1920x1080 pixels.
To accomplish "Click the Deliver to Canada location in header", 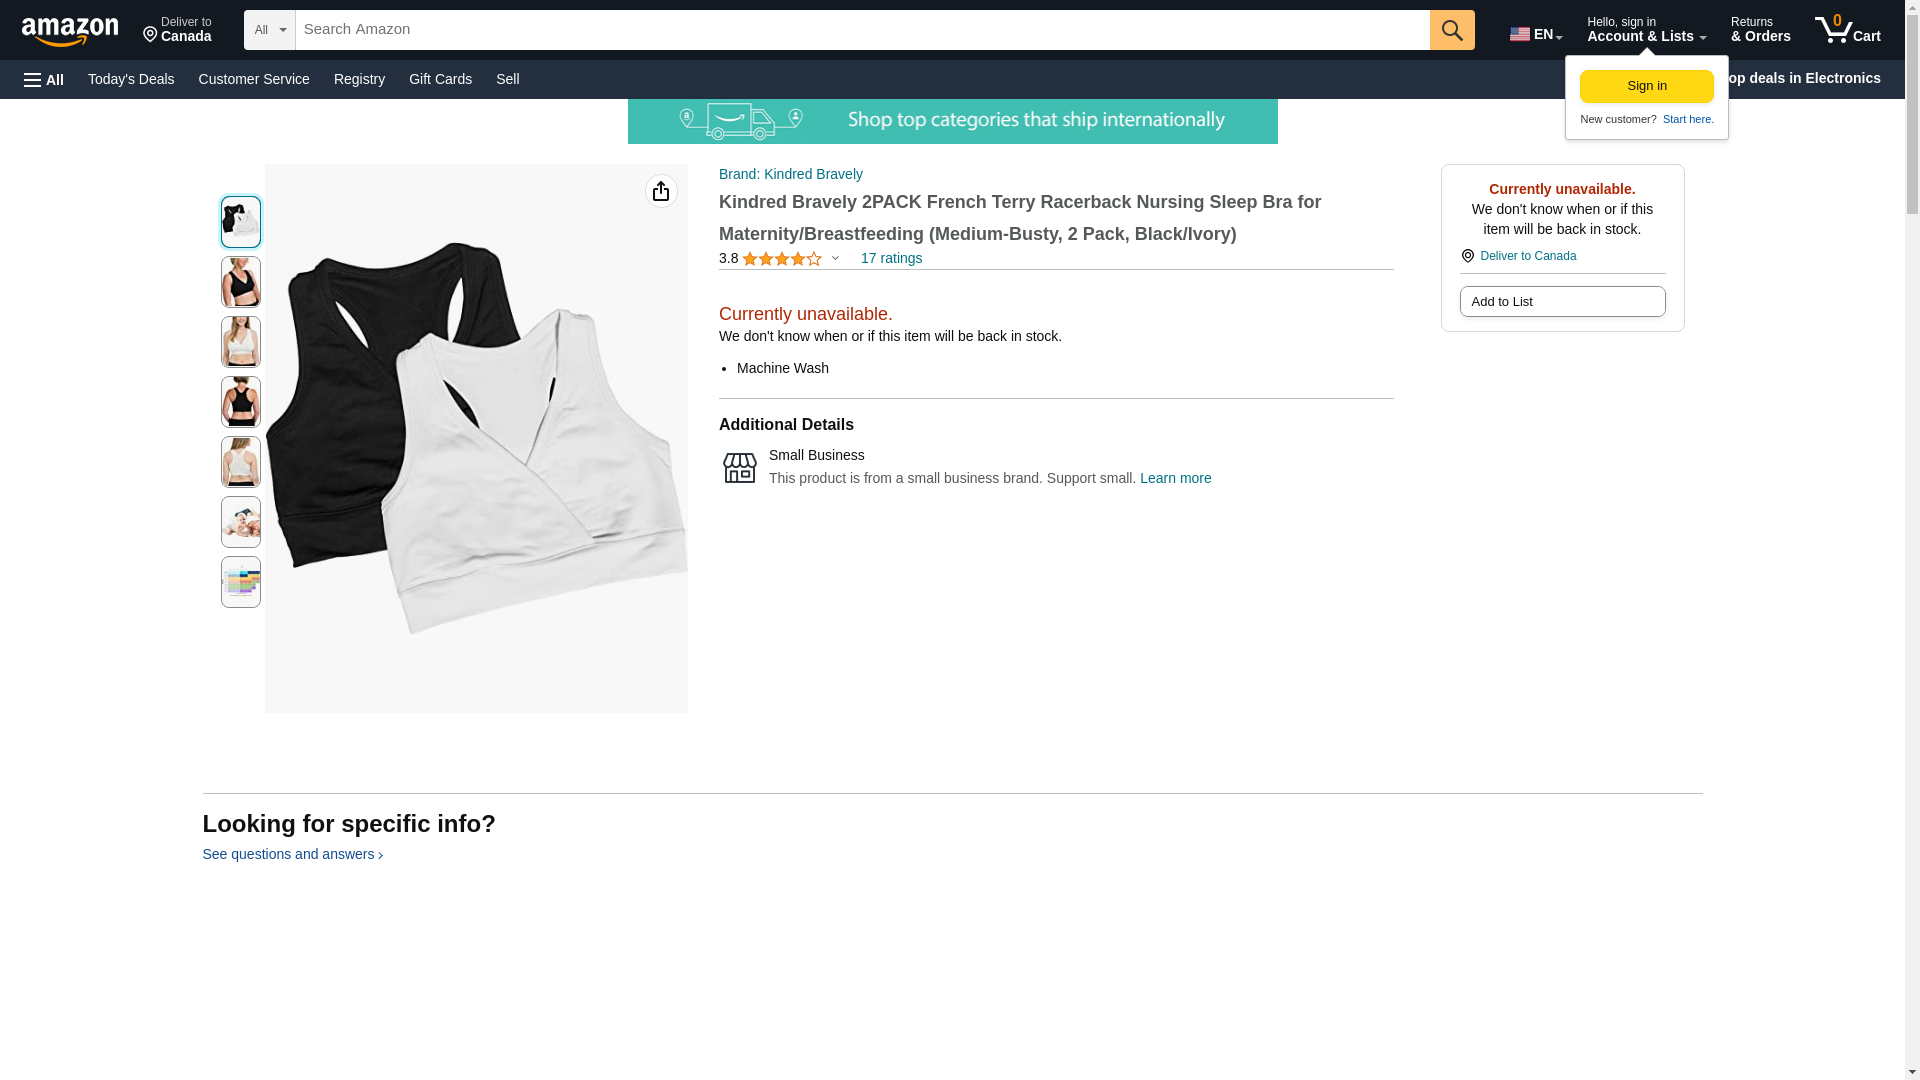I will tap(177, 30).
